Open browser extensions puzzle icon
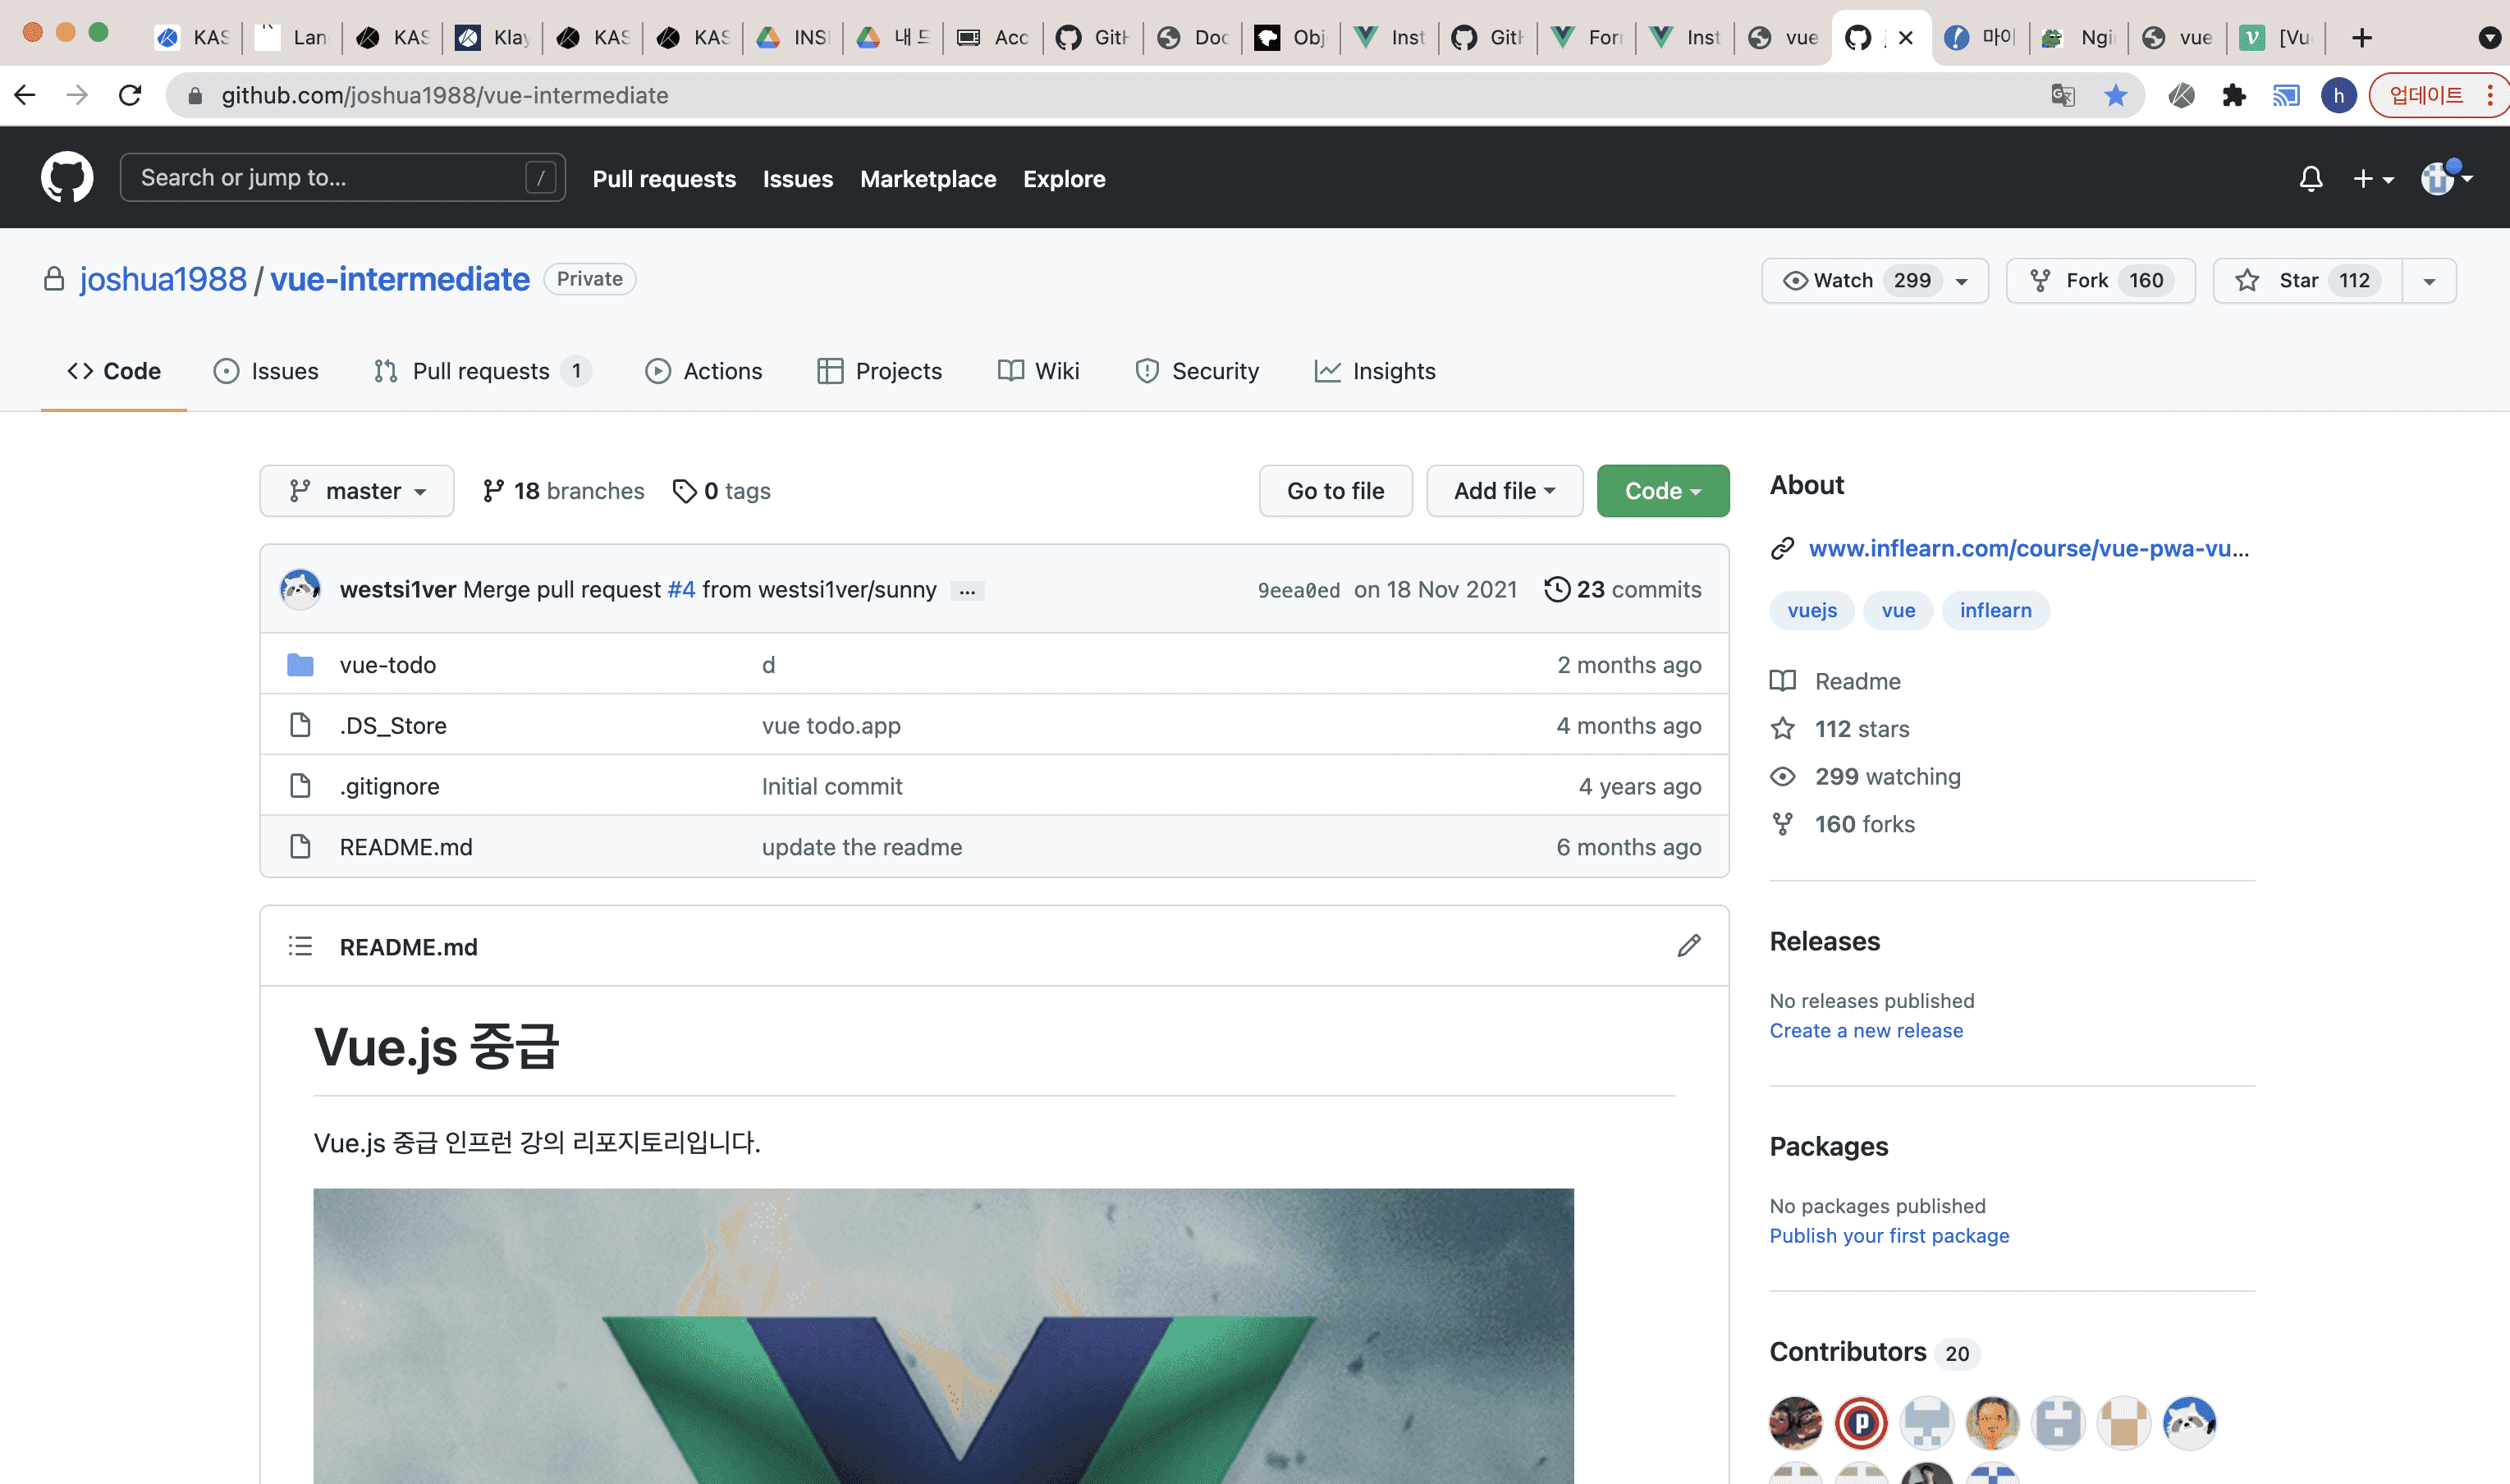Image resolution: width=2510 pixels, height=1484 pixels. (x=2233, y=95)
